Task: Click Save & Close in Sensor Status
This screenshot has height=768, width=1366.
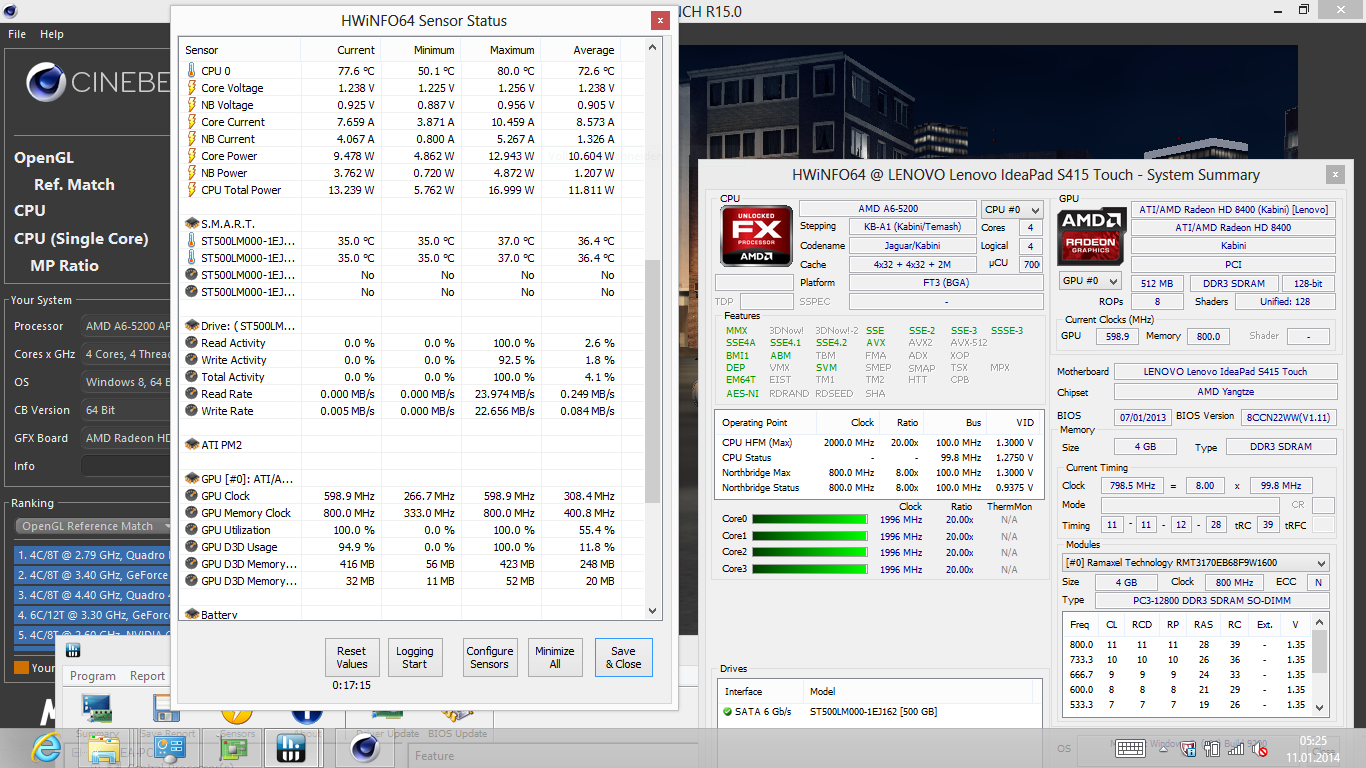Action: (x=623, y=657)
